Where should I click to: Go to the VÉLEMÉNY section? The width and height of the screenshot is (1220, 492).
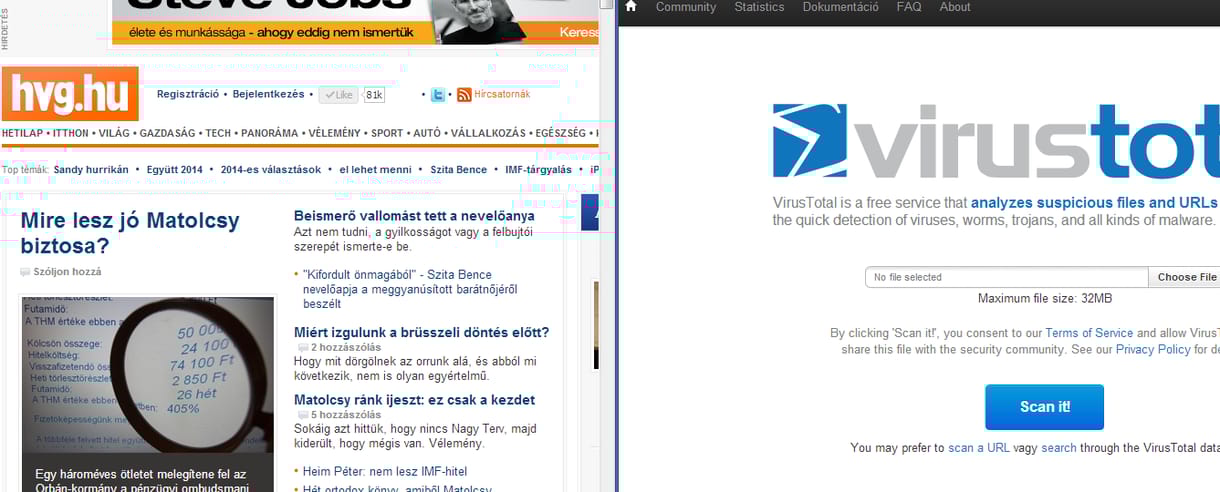point(335,133)
